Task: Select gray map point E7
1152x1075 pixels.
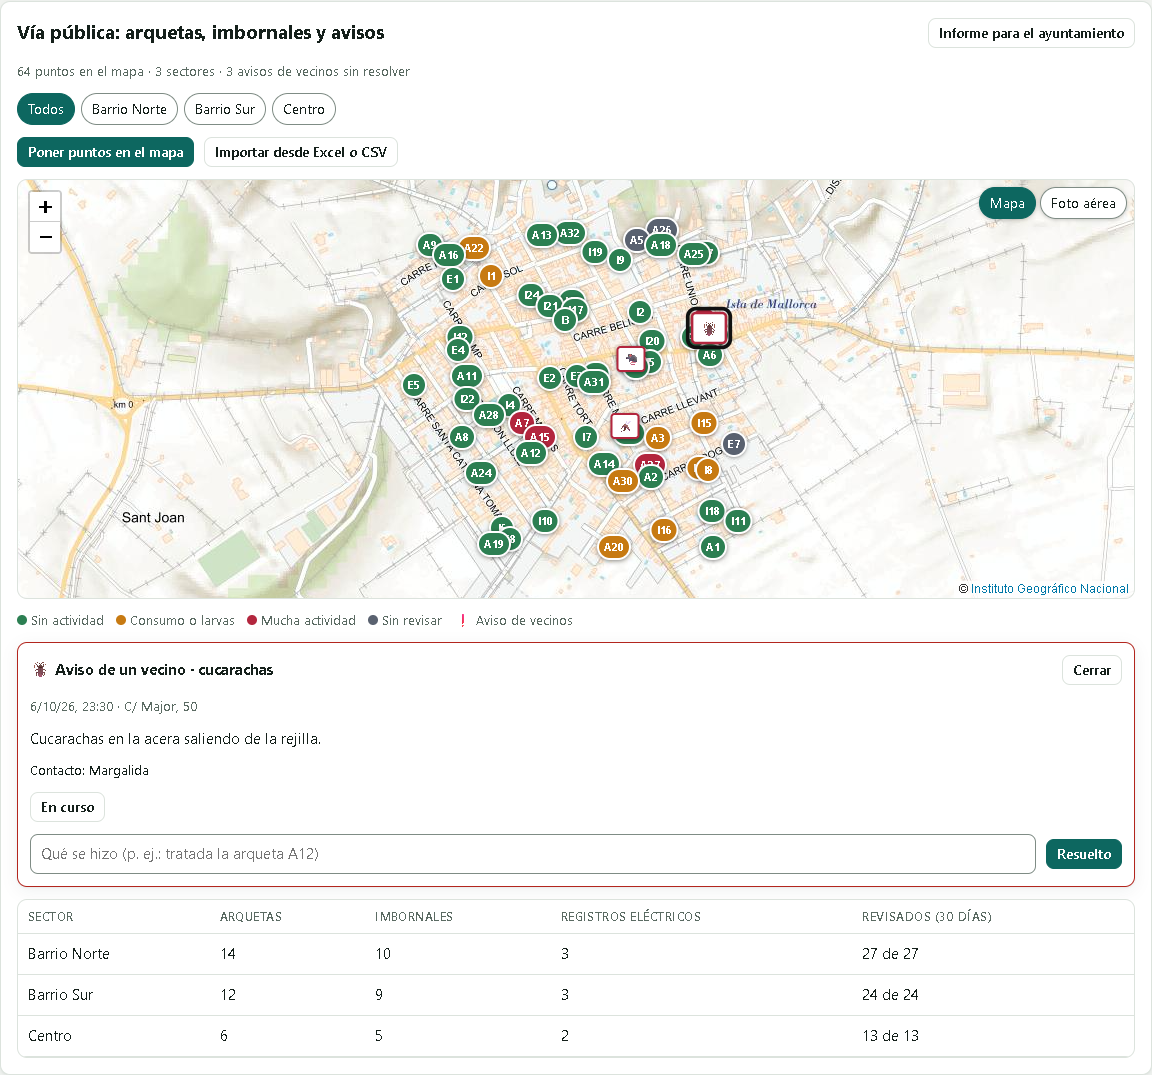Action: coord(733,444)
